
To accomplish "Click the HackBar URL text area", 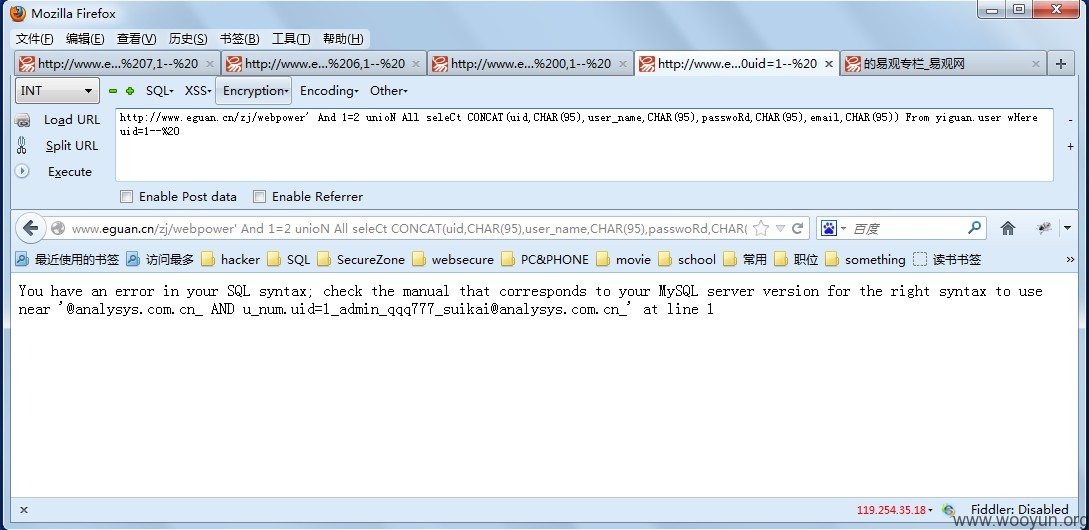I will point(584,145).
